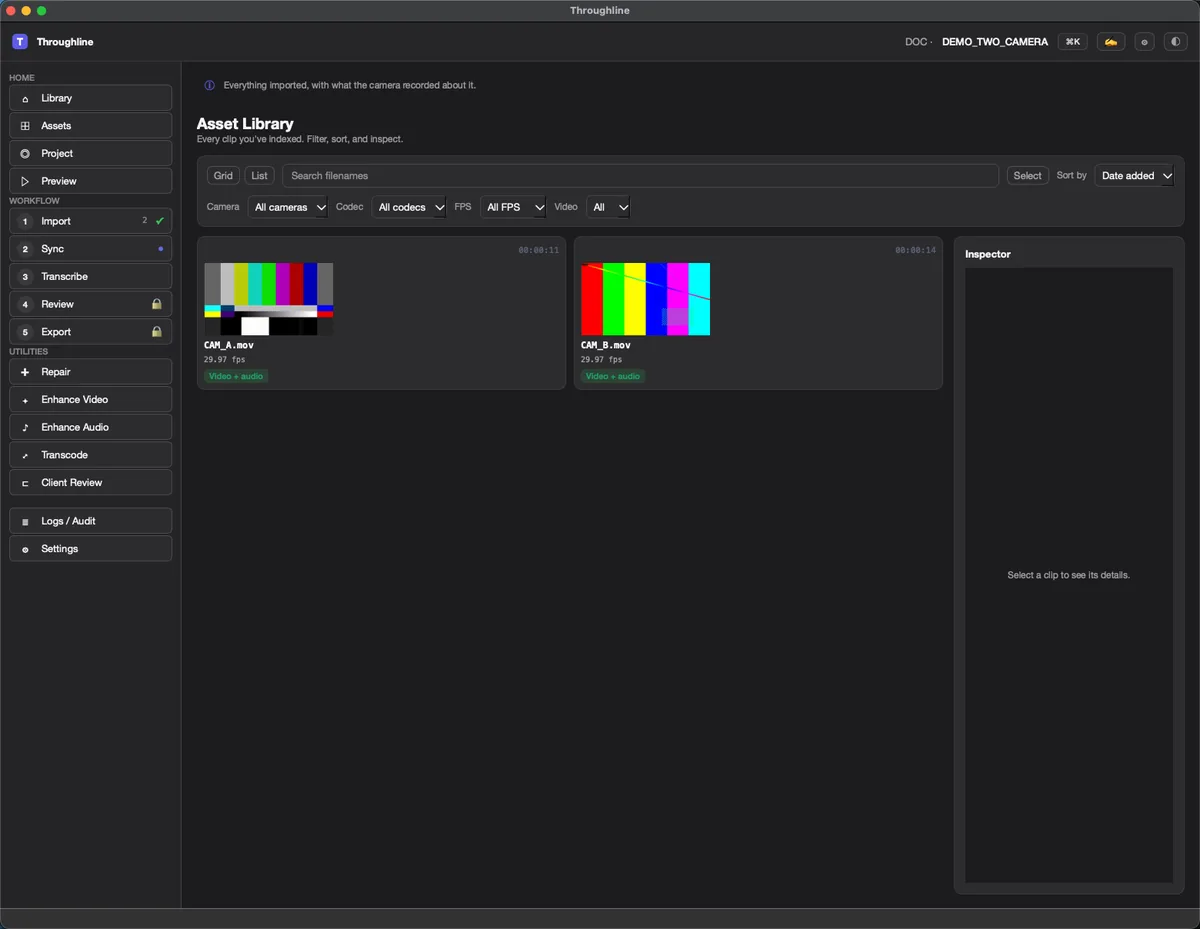Click the CAM_A.mov filename
This screenshot has height=929, width=1200.
(x=229, y=345)
